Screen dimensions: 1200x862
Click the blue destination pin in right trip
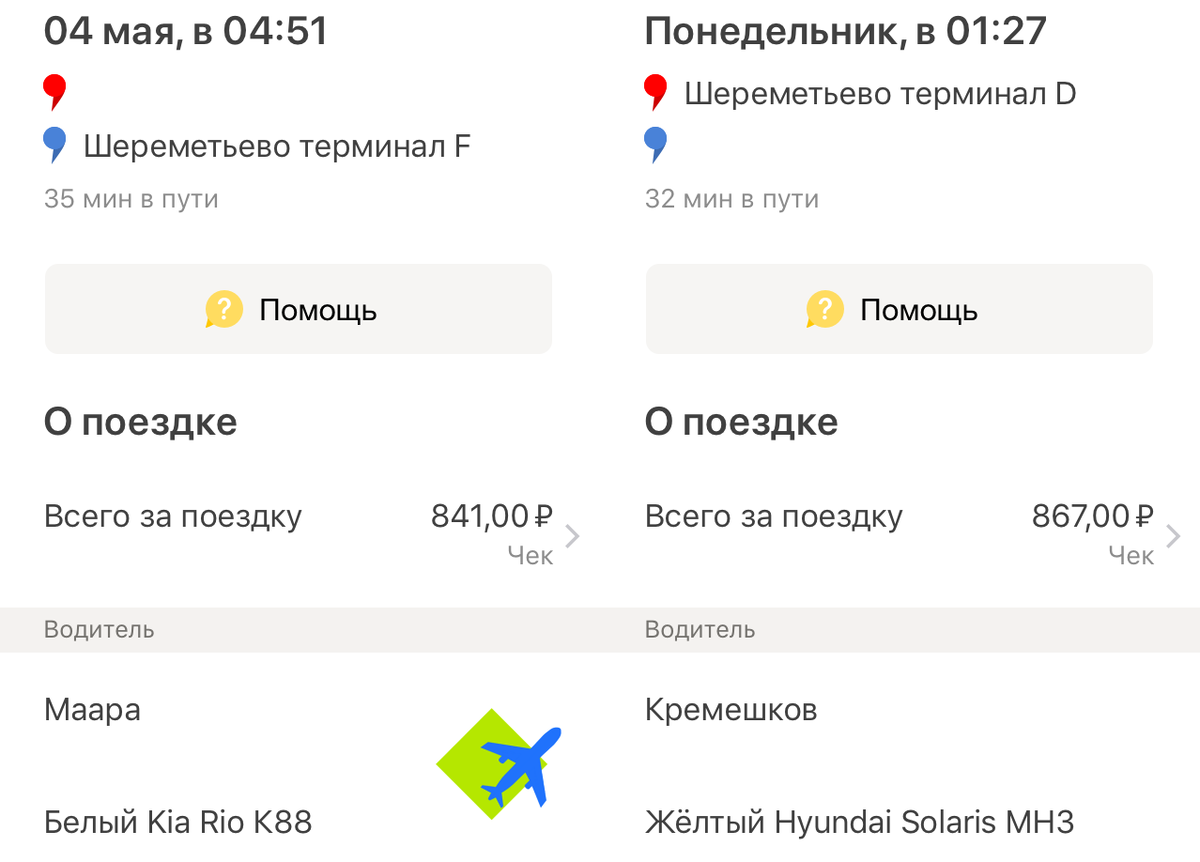pos(656,146)
